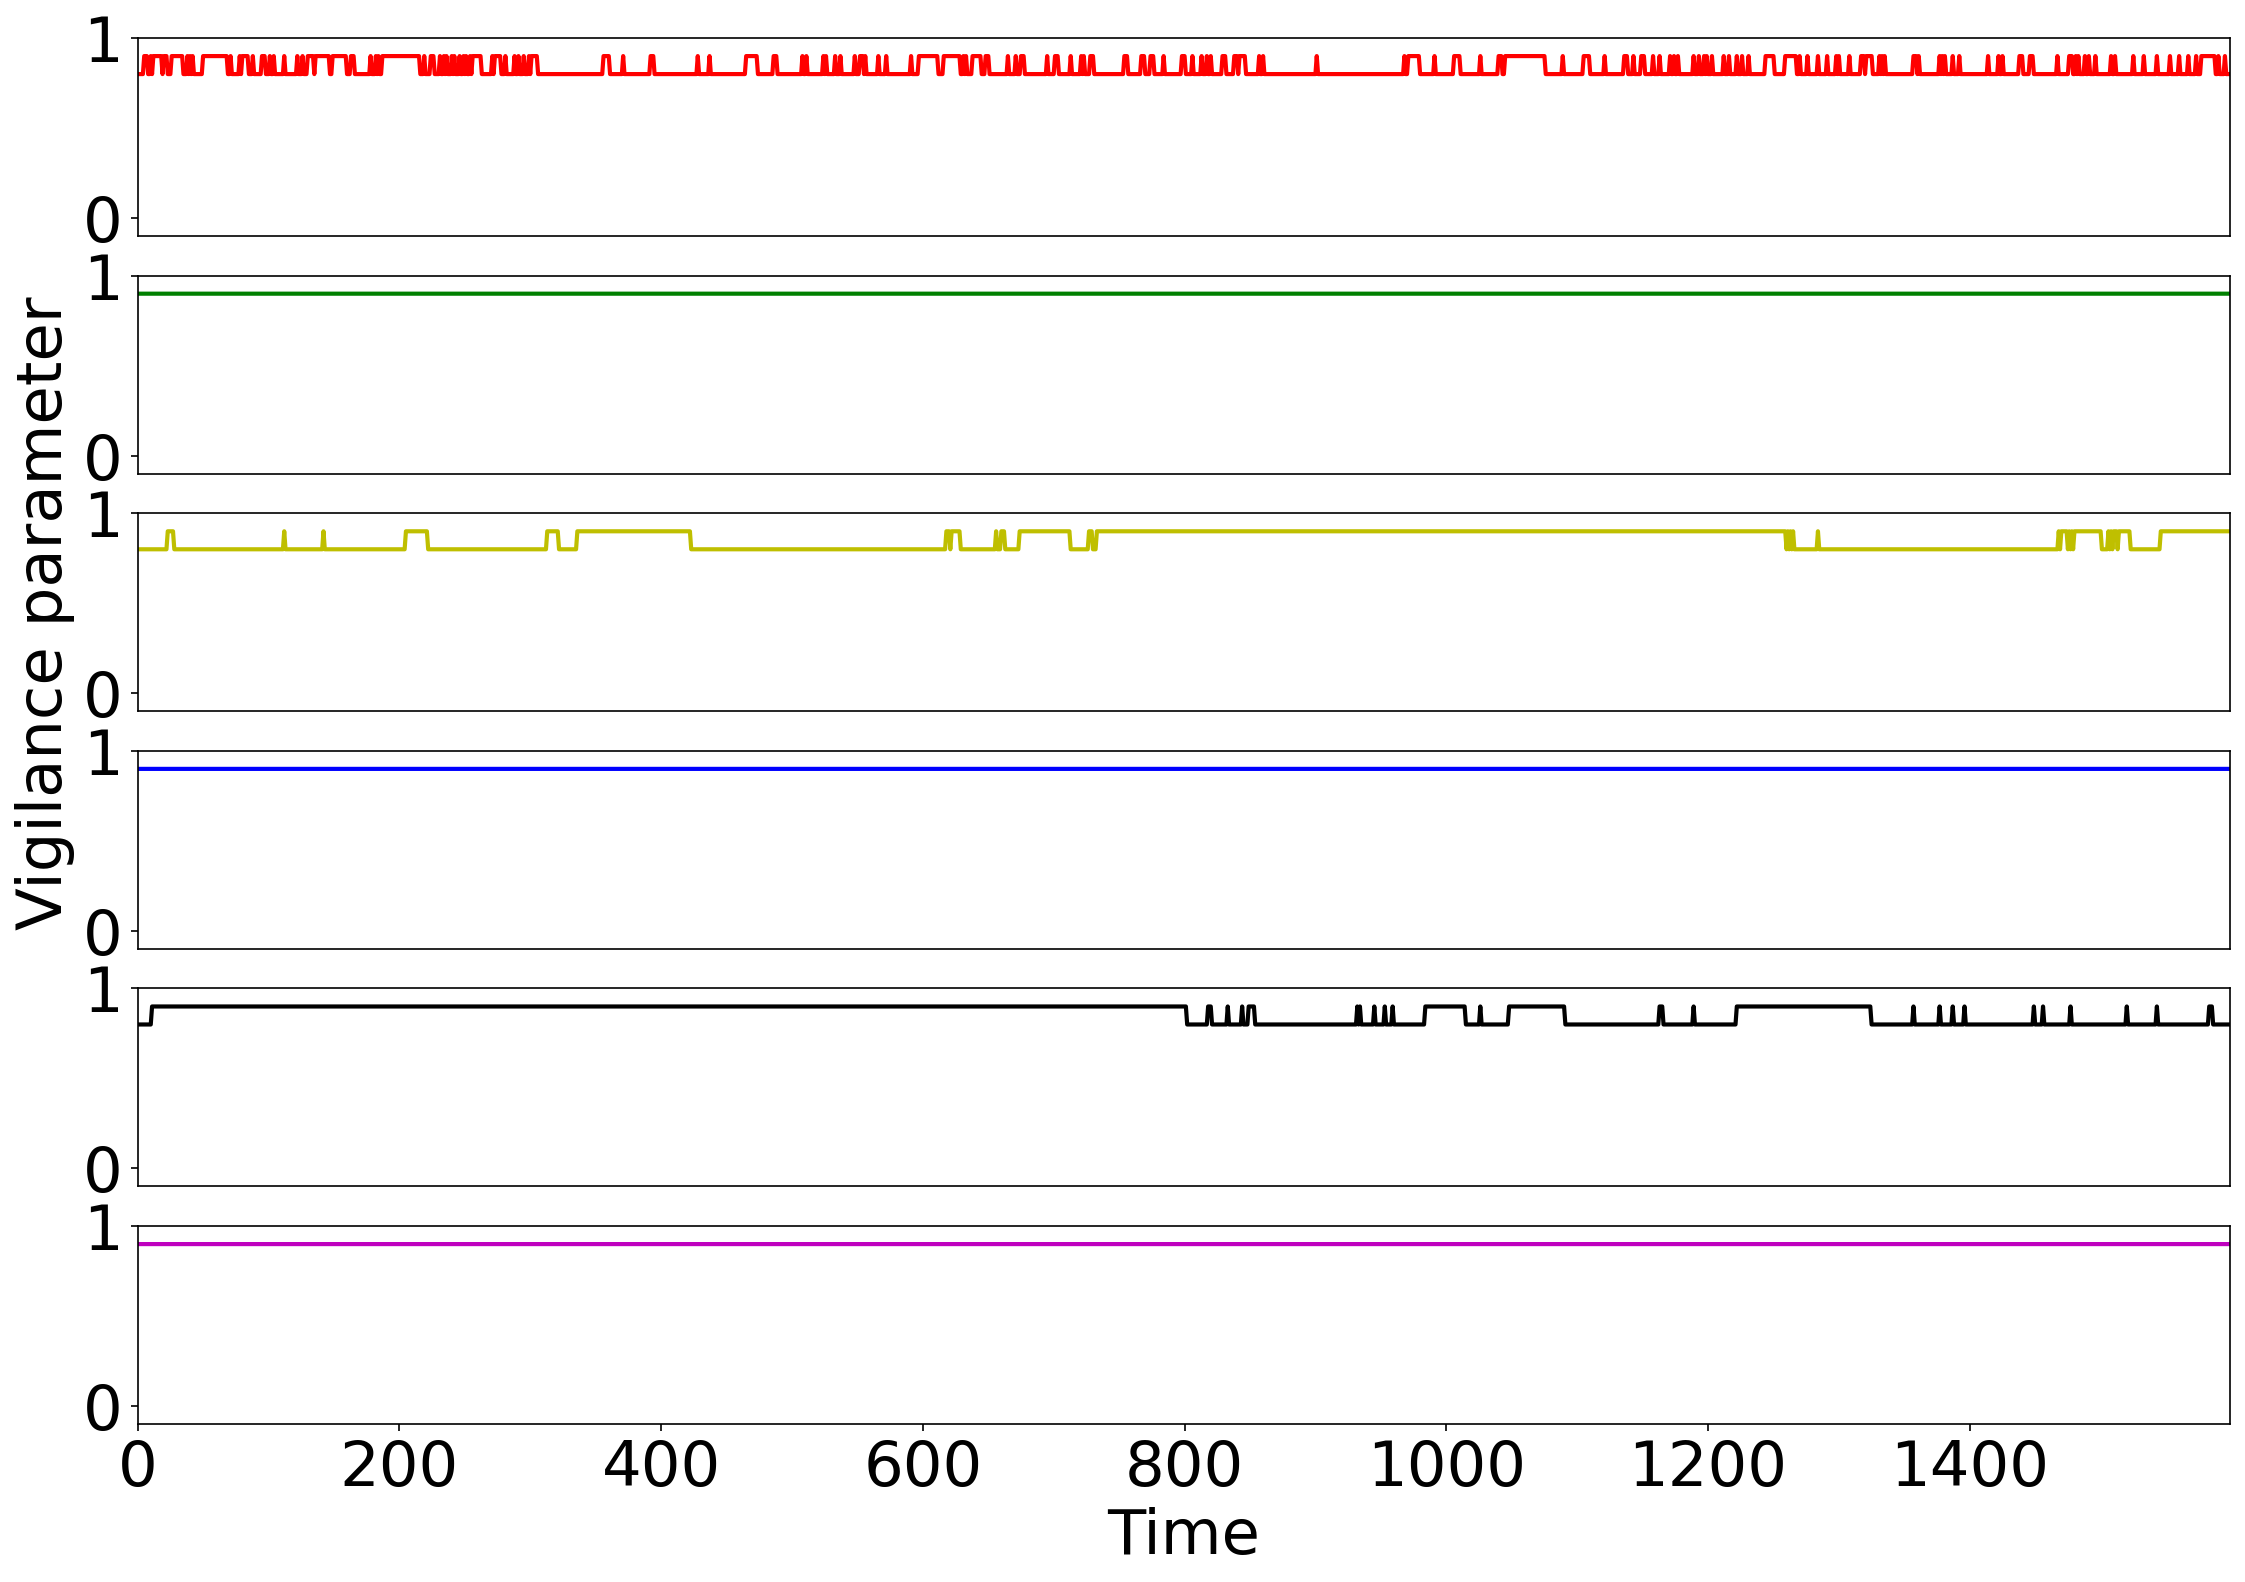Image resolution: width=2245 pixels, height=1582 pixels.
Task: Click the red fluctuating line
Action: click(x=1360, y=73)
